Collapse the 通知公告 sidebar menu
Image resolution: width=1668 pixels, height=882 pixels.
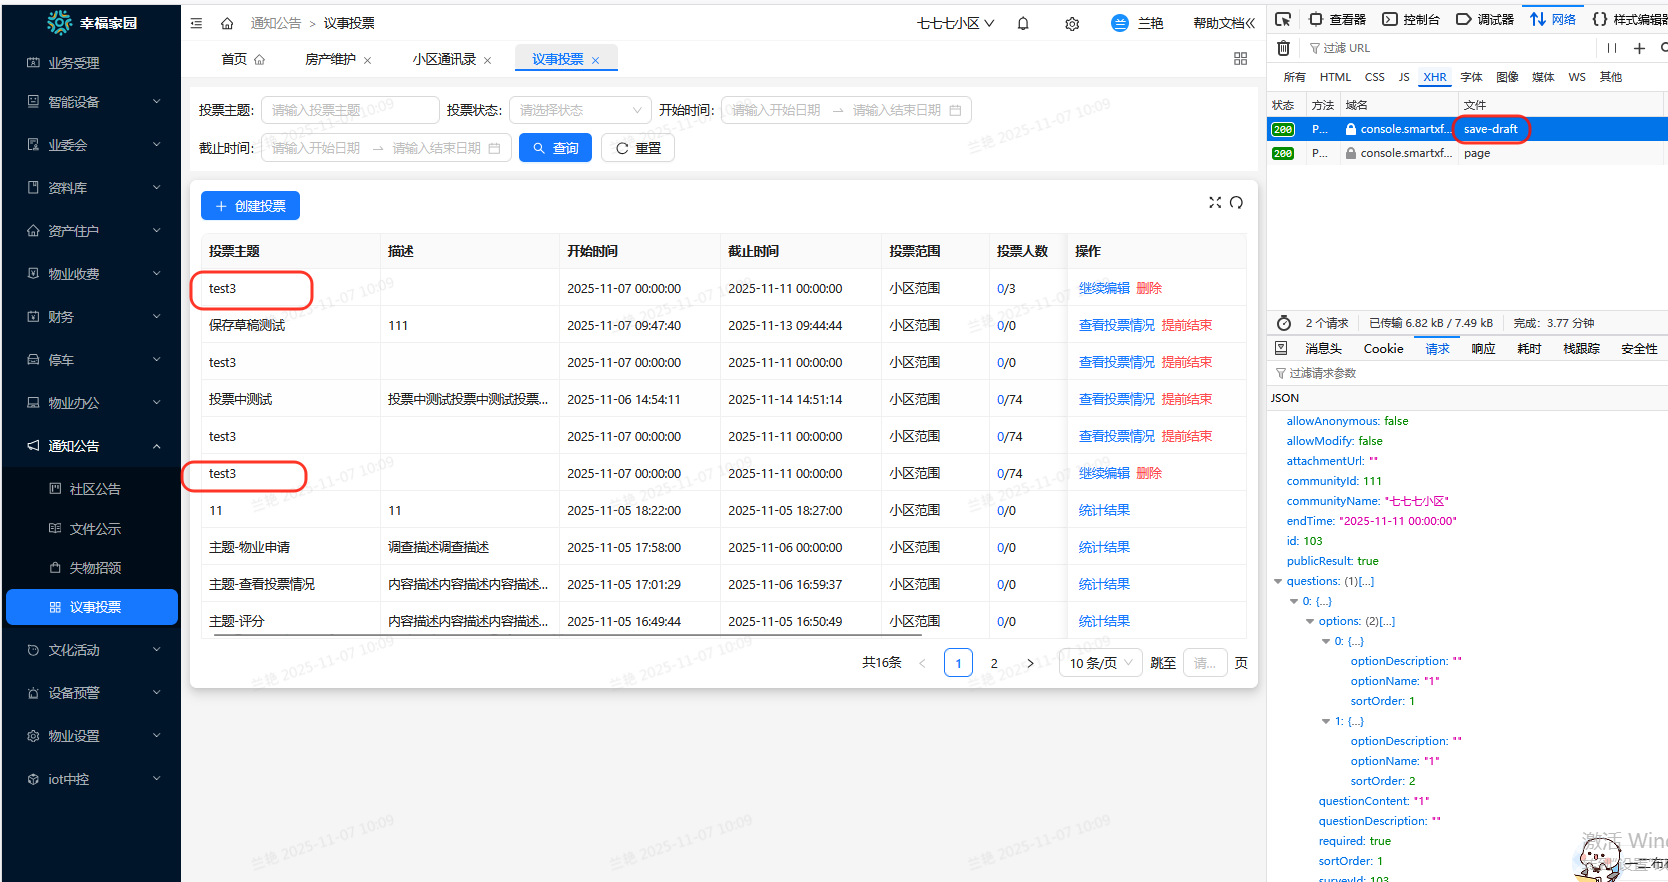(90, 446)
